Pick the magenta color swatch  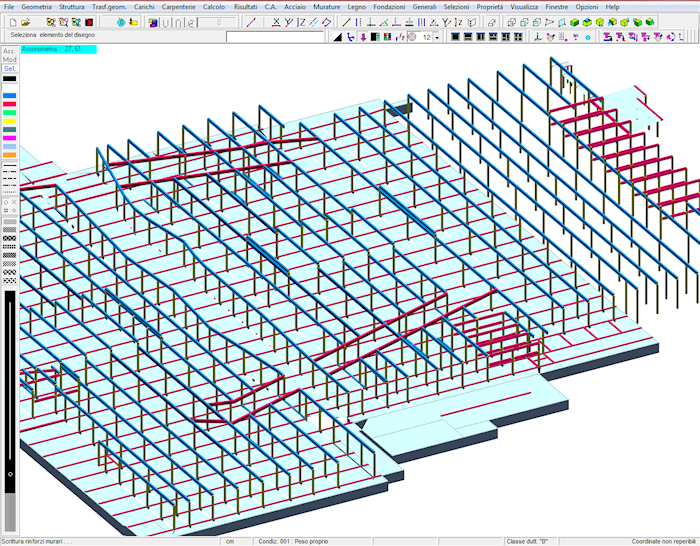point(9,139)
